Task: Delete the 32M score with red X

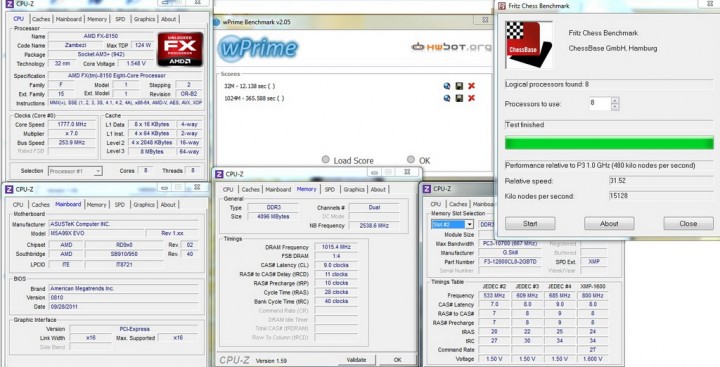Action: tap(471, 86)
